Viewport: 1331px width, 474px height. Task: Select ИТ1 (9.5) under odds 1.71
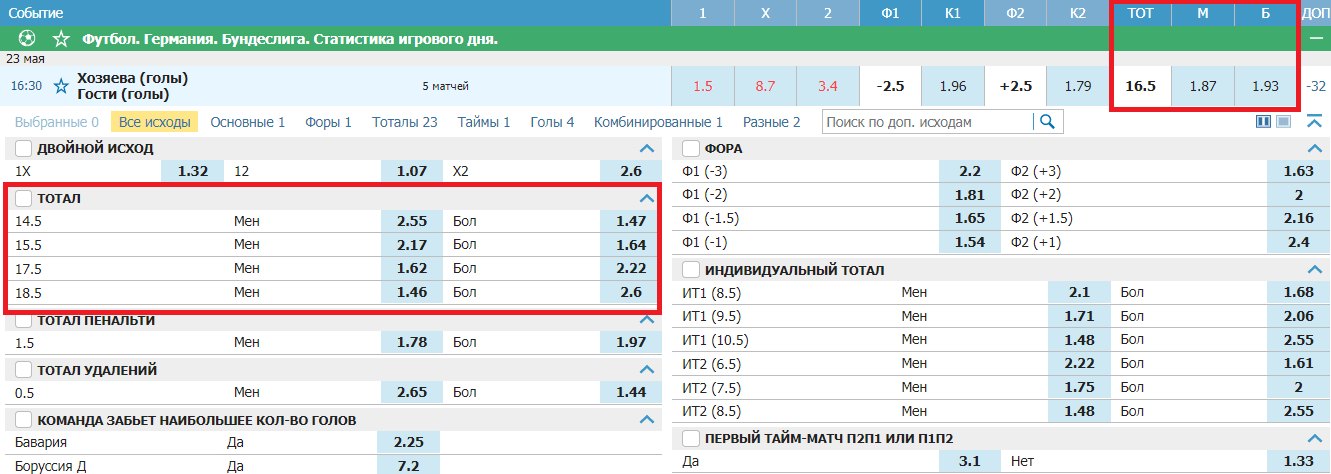coord(1080,316)
